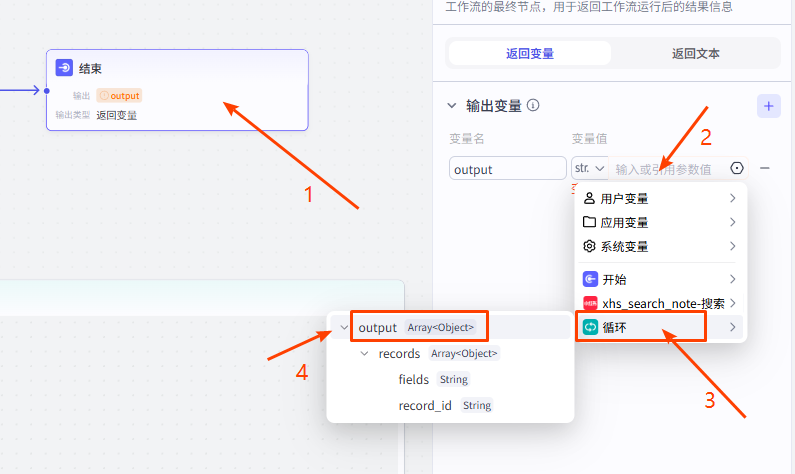The image size is (795, 474).
Task: Click the variable name field containing output
Action: tap(507, 169)
